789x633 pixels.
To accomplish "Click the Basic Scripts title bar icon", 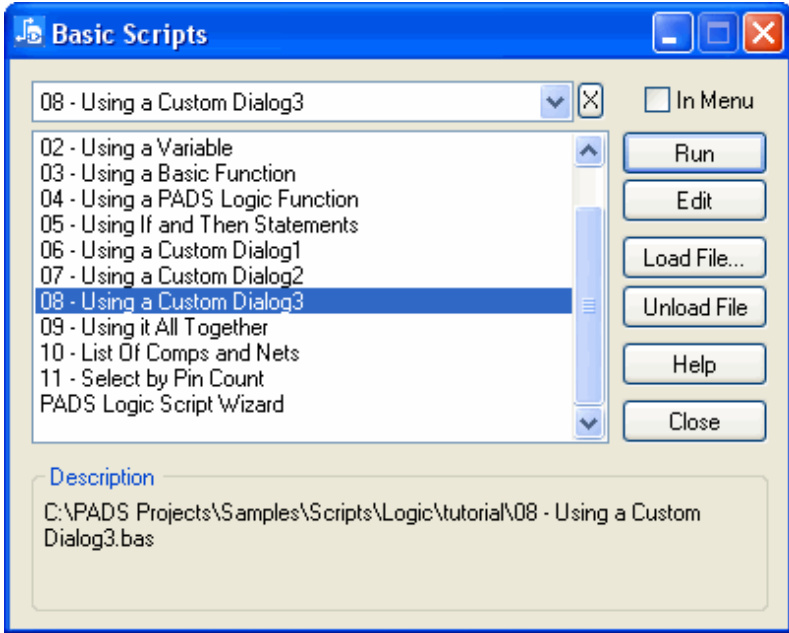I will [30, 34].
